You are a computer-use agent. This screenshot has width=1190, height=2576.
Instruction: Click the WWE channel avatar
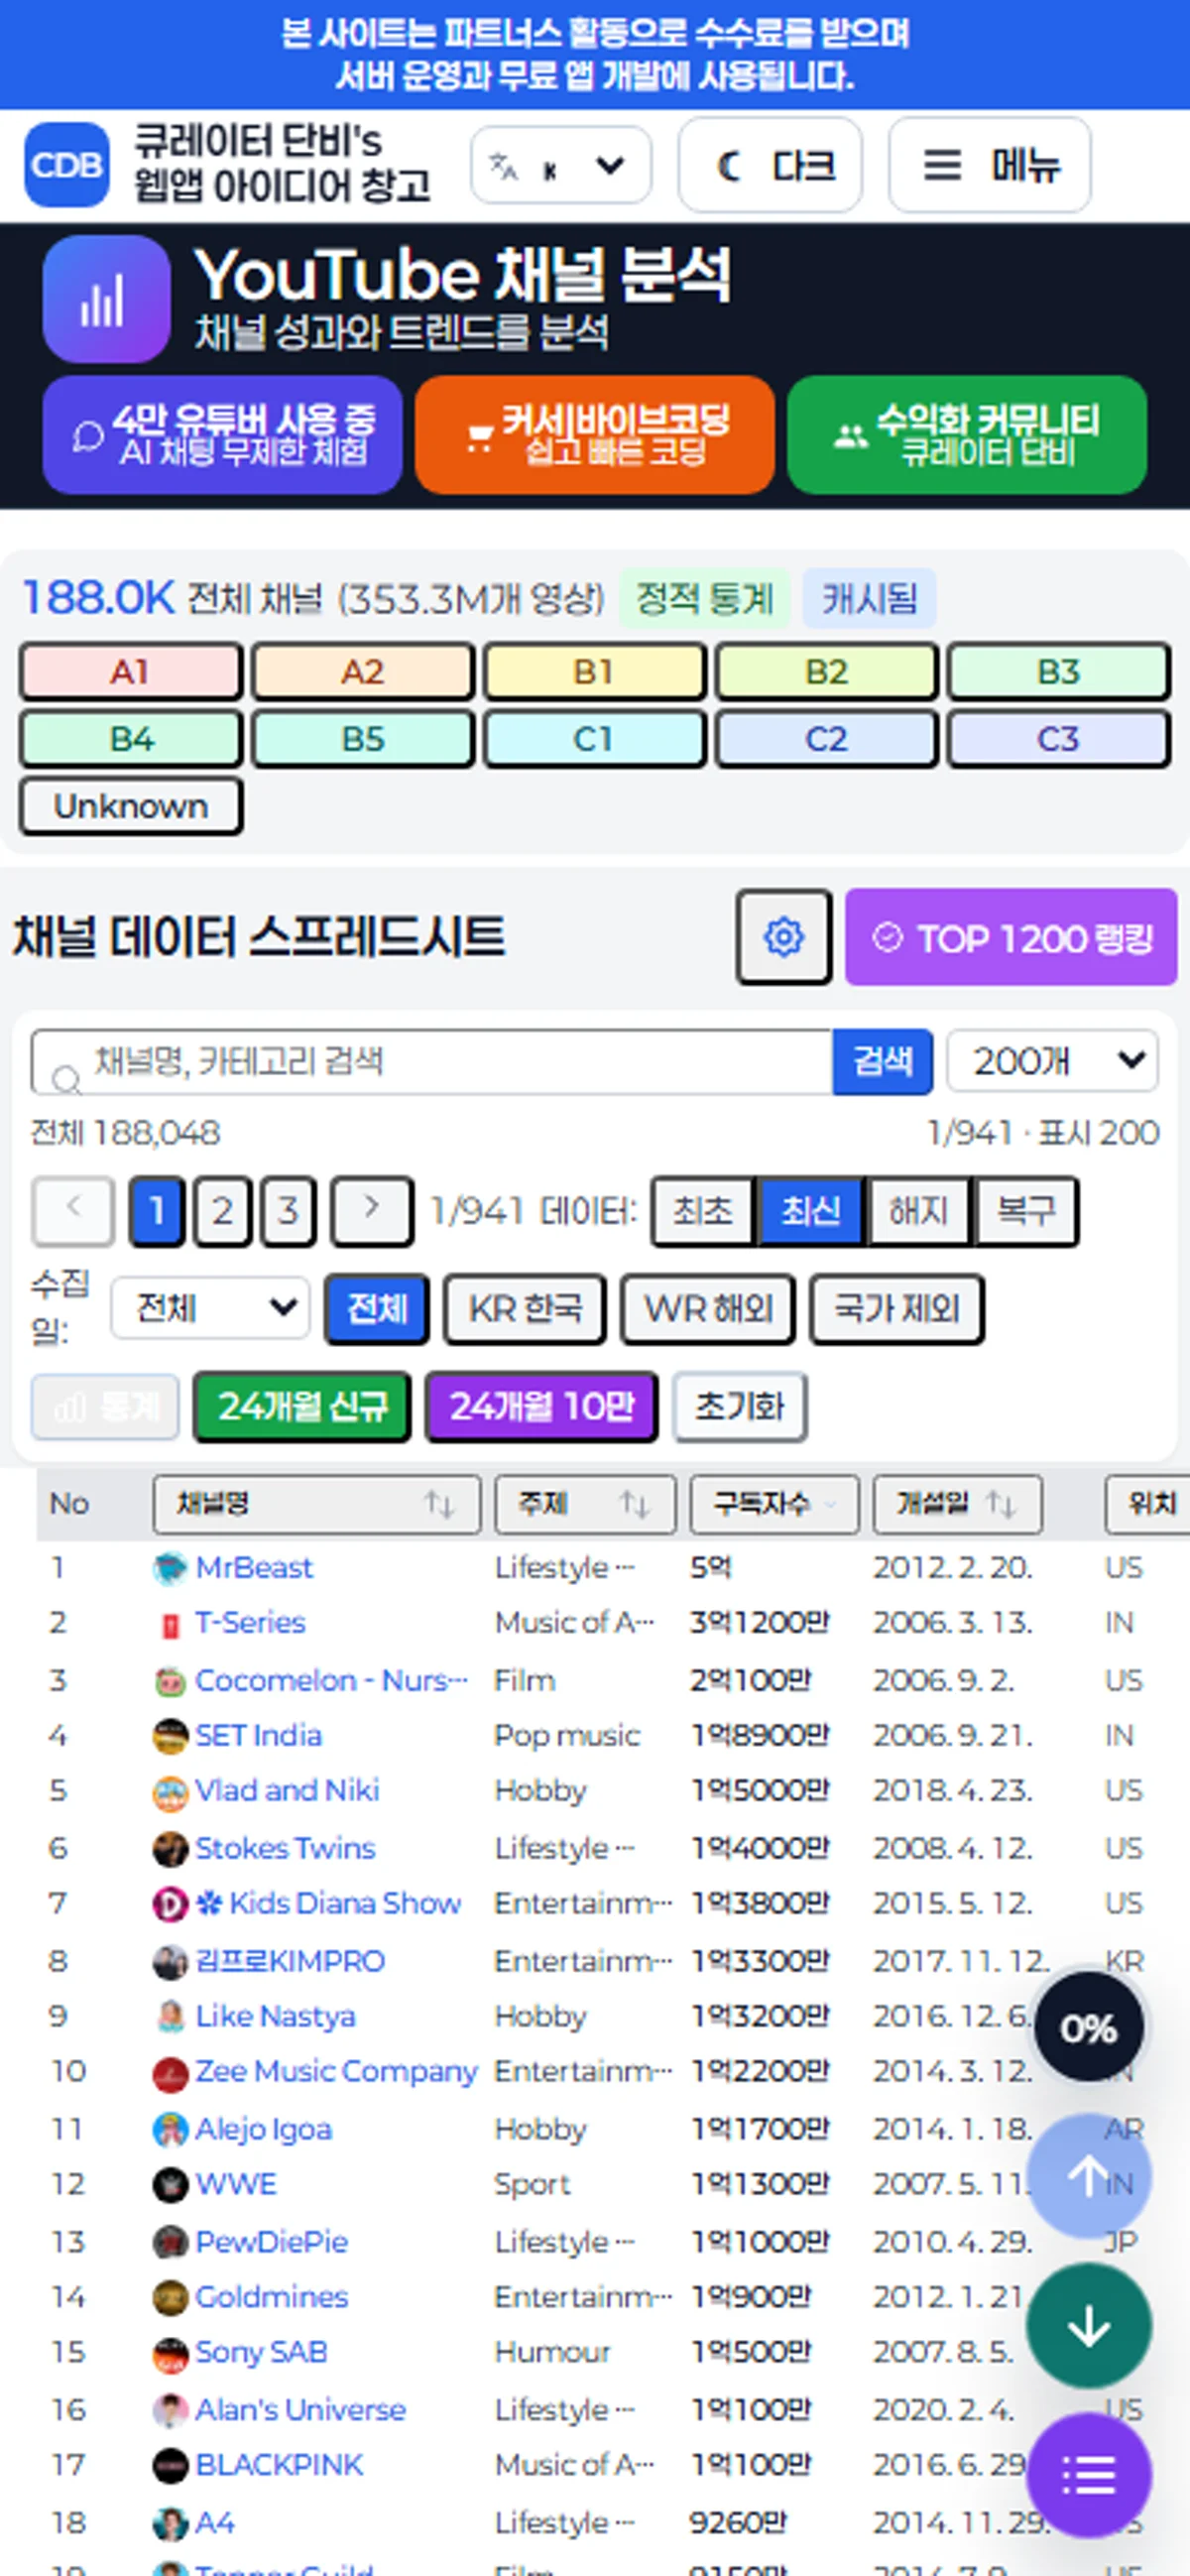pyautogui.click(x=170, y=2185)
